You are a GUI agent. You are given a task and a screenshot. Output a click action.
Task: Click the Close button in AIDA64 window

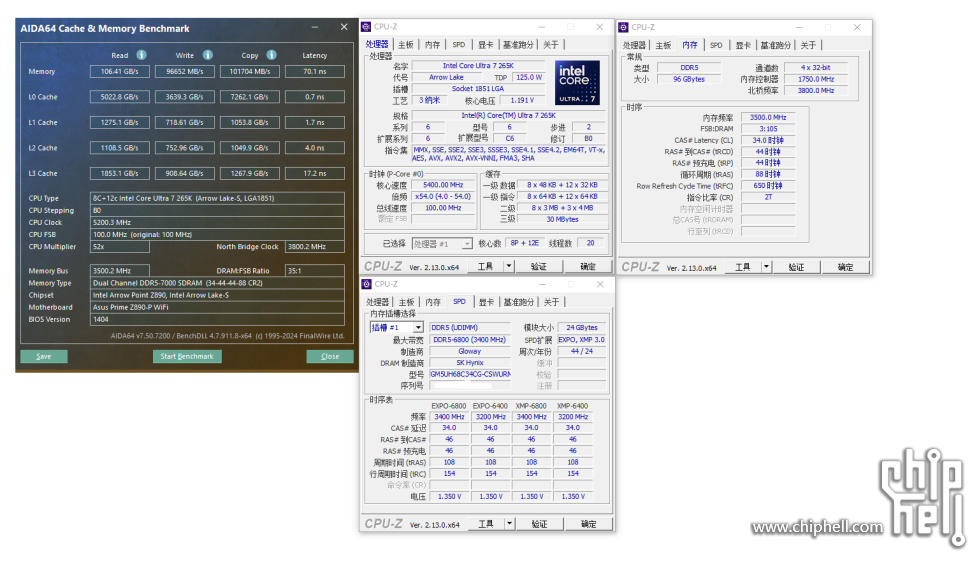point(330,356)
